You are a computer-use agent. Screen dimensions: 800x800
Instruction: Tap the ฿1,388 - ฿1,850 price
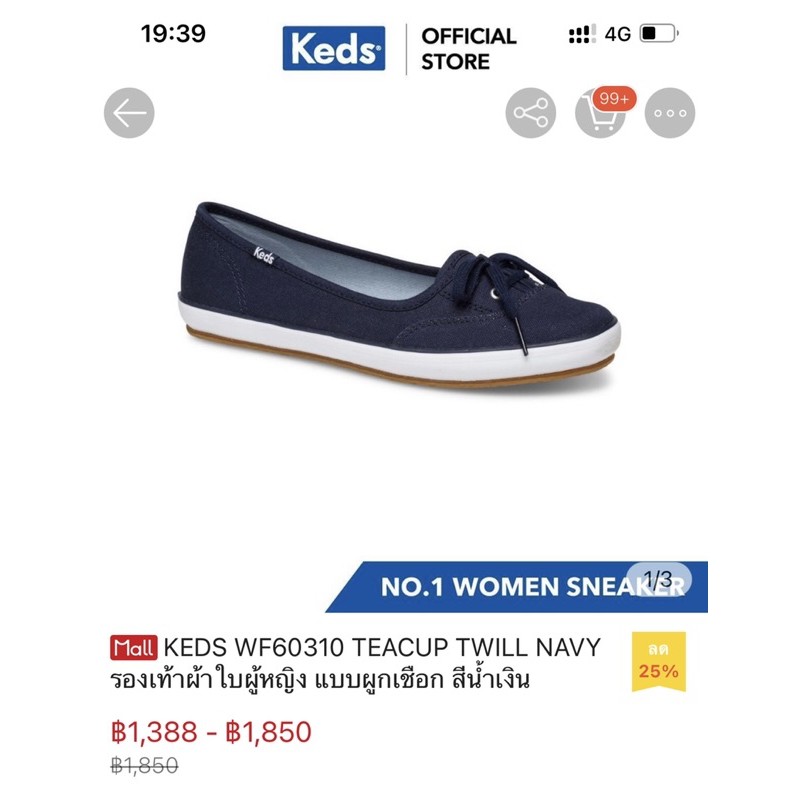coord(211,732)
